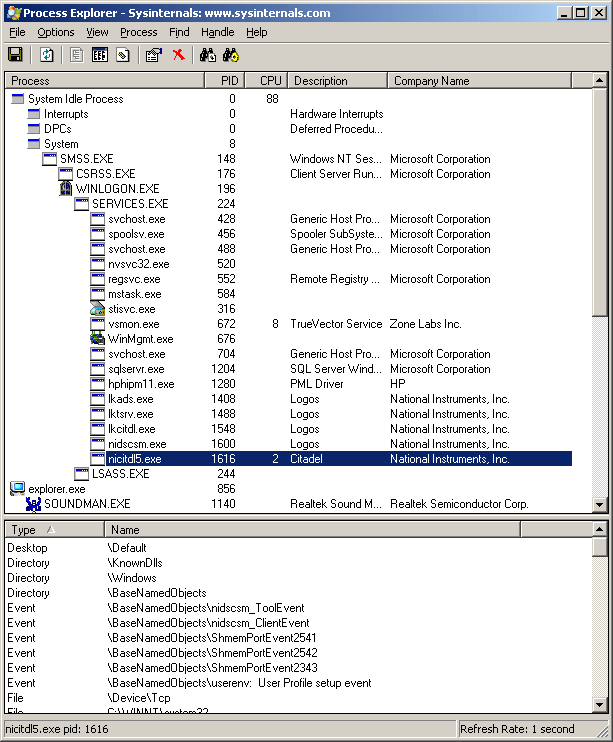
Task: Sort by the PID column header
Action: [225, 81]
